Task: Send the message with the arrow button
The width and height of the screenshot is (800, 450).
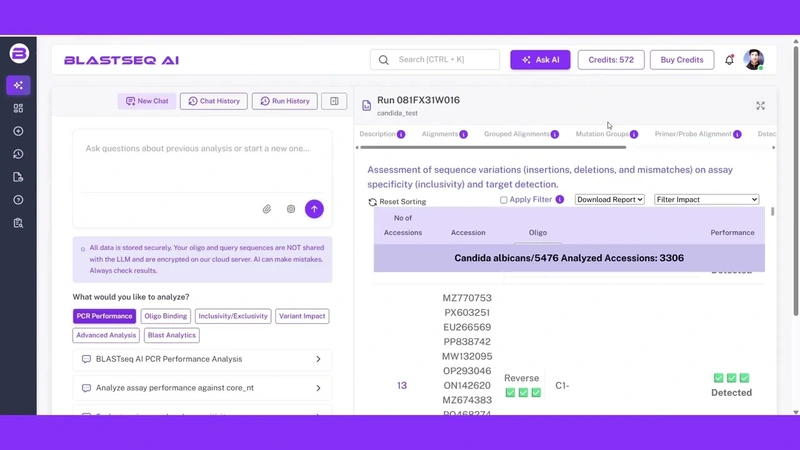Action: pos(314,209)
